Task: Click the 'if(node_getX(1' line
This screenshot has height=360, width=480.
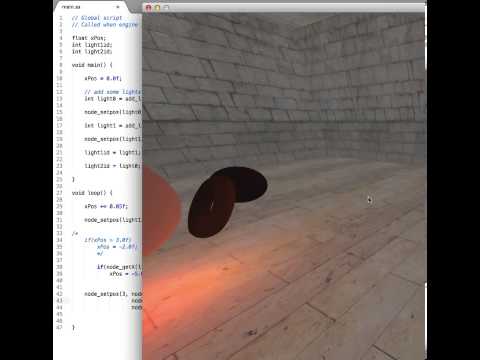Action: click(x=119, y=267)
